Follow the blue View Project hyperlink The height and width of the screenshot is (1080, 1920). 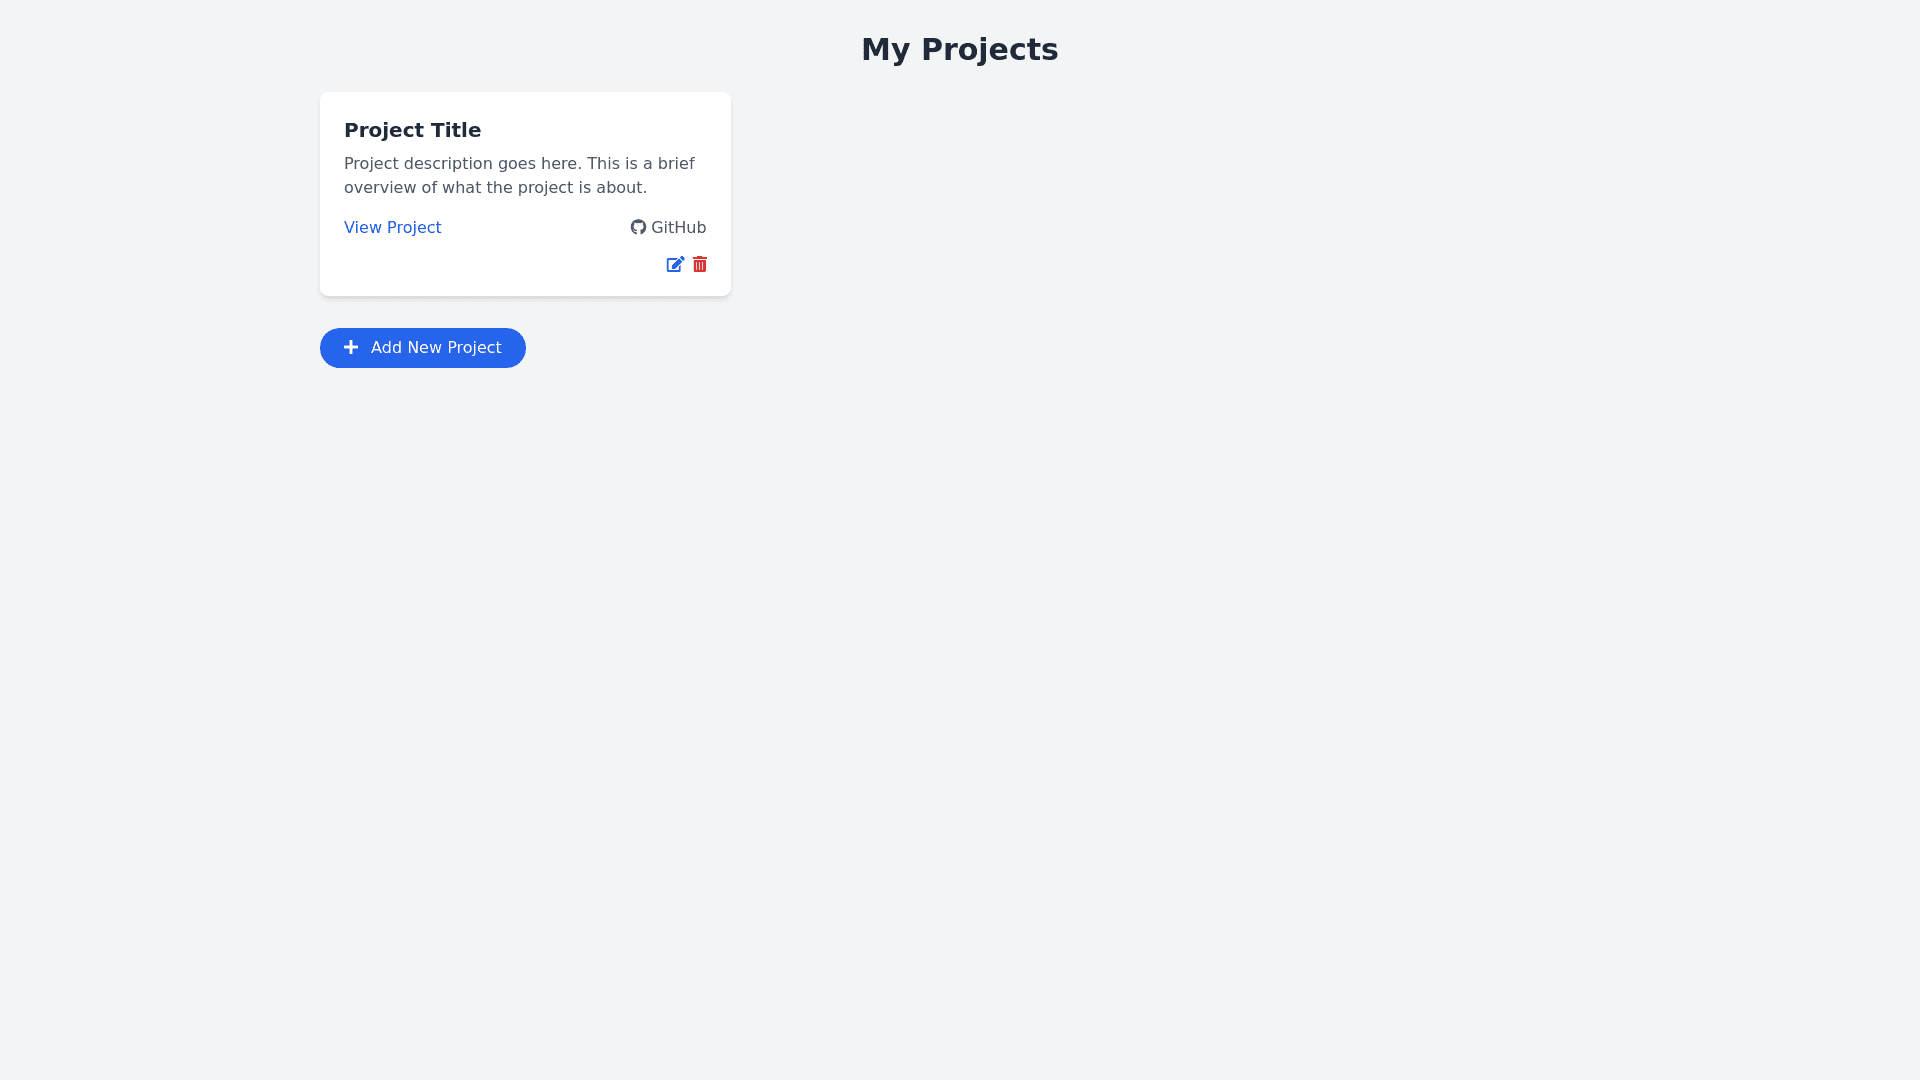[x=392, y=227]
